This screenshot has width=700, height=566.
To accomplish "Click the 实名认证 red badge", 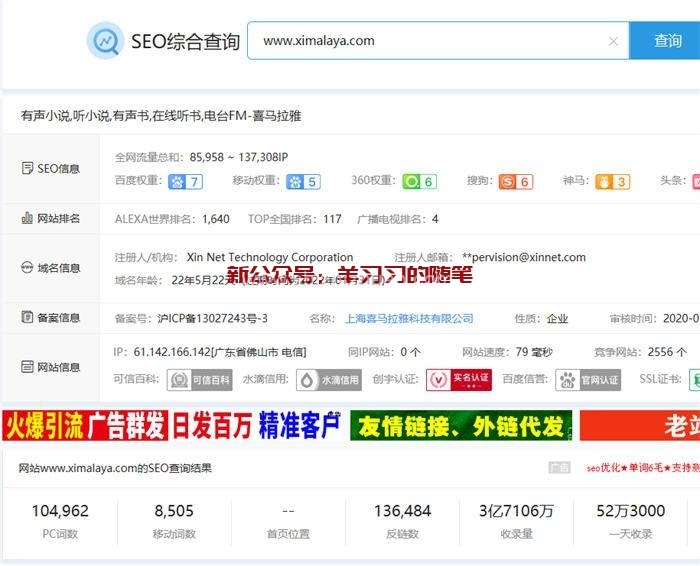I will point(459,380).
